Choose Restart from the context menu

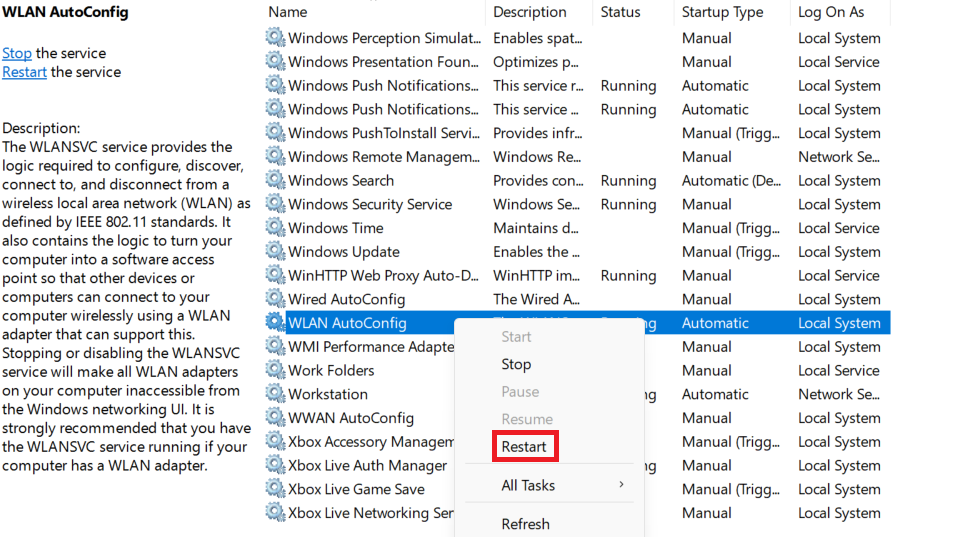pos(524,446)
